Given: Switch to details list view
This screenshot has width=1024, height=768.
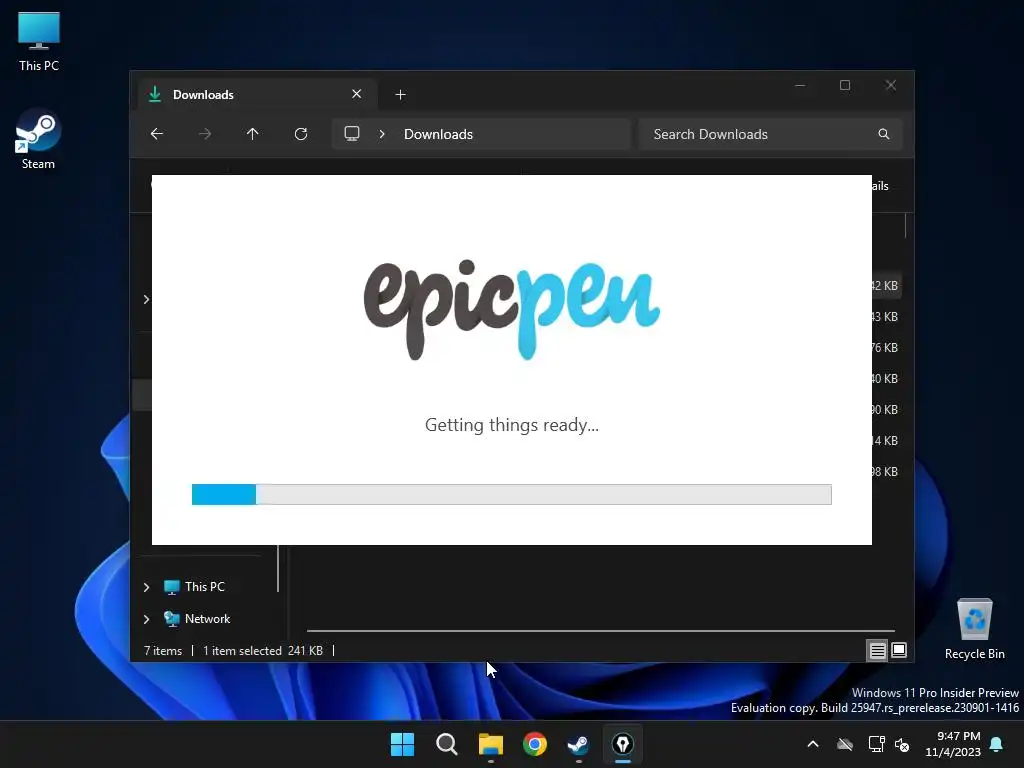Looking at the screenshot, I should tap(877, 650).
